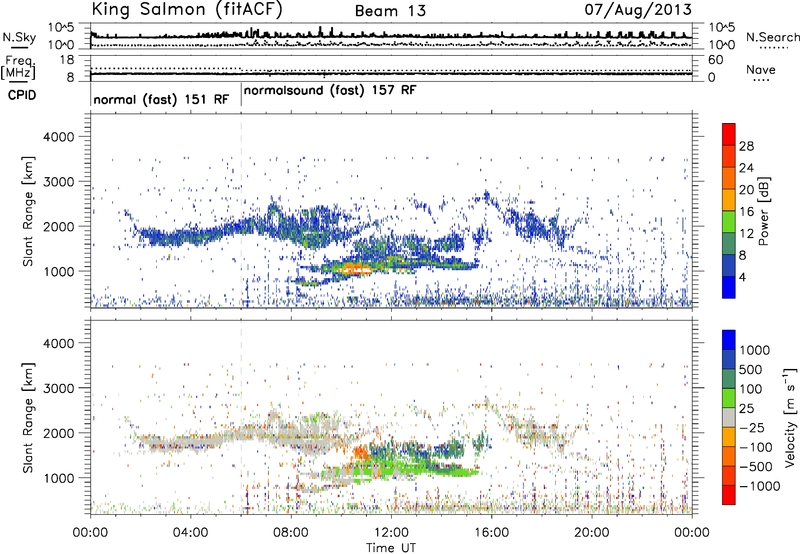Click the red bottom of the Velocity color bar
The width and height of the screenshot is (800, 554).
click(x=729, y=495)
